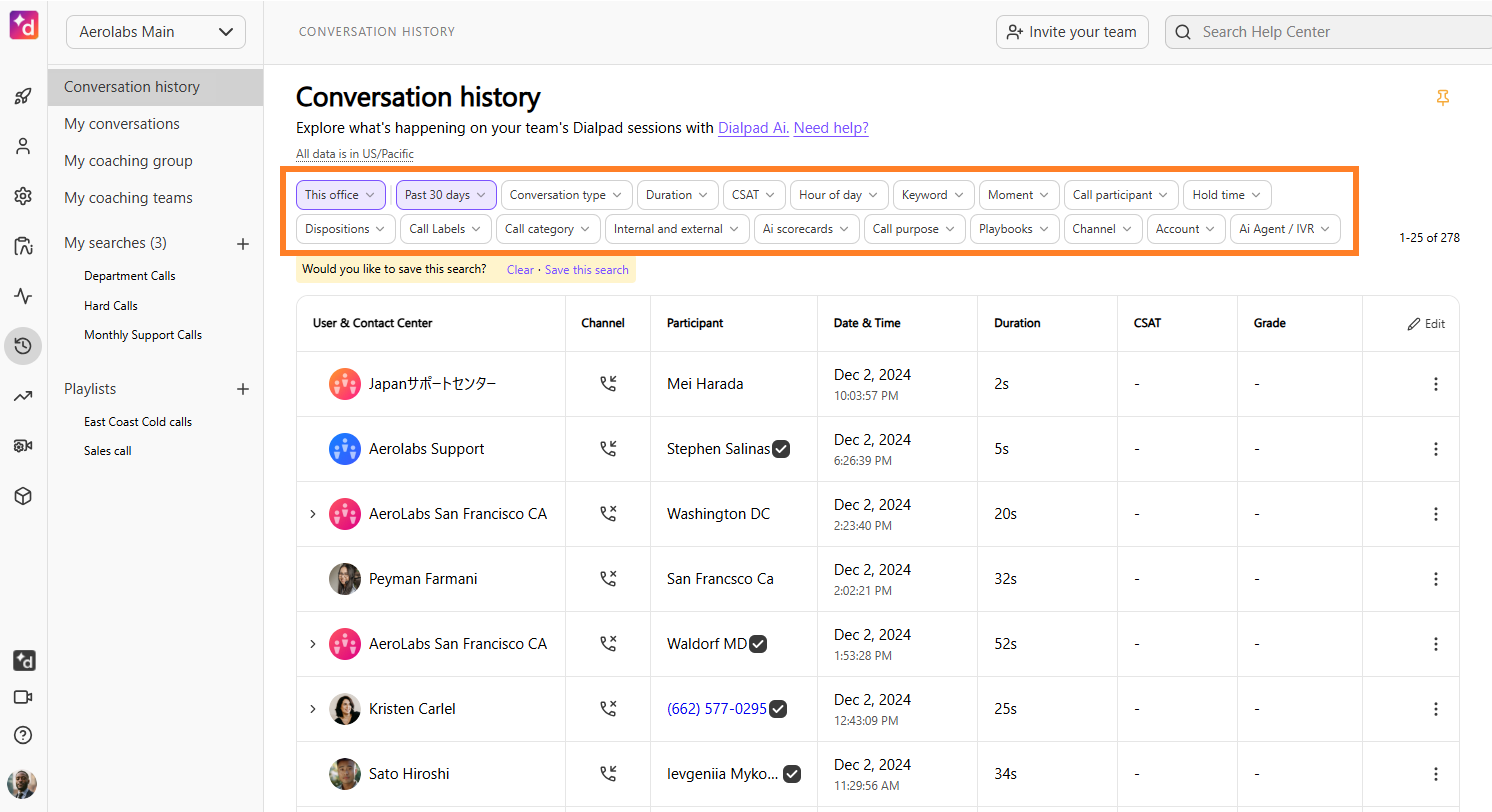1492x812 pixels.
Task: Open the Keyword filter dropdown
Action: point(933,195)
